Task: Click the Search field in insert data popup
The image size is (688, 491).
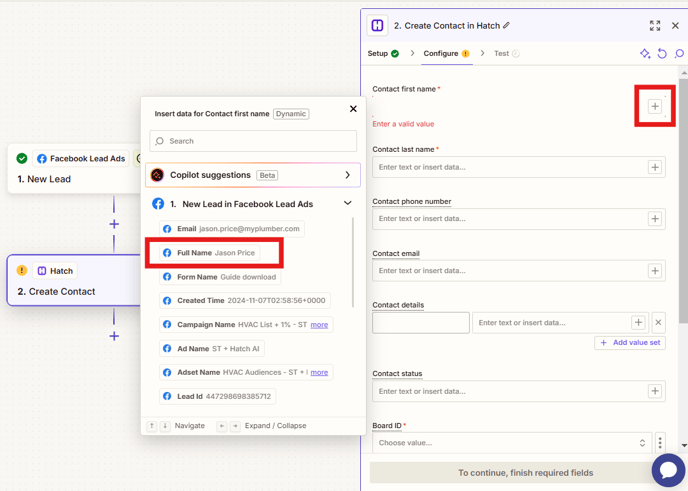Action: click(x=253, y=141)
